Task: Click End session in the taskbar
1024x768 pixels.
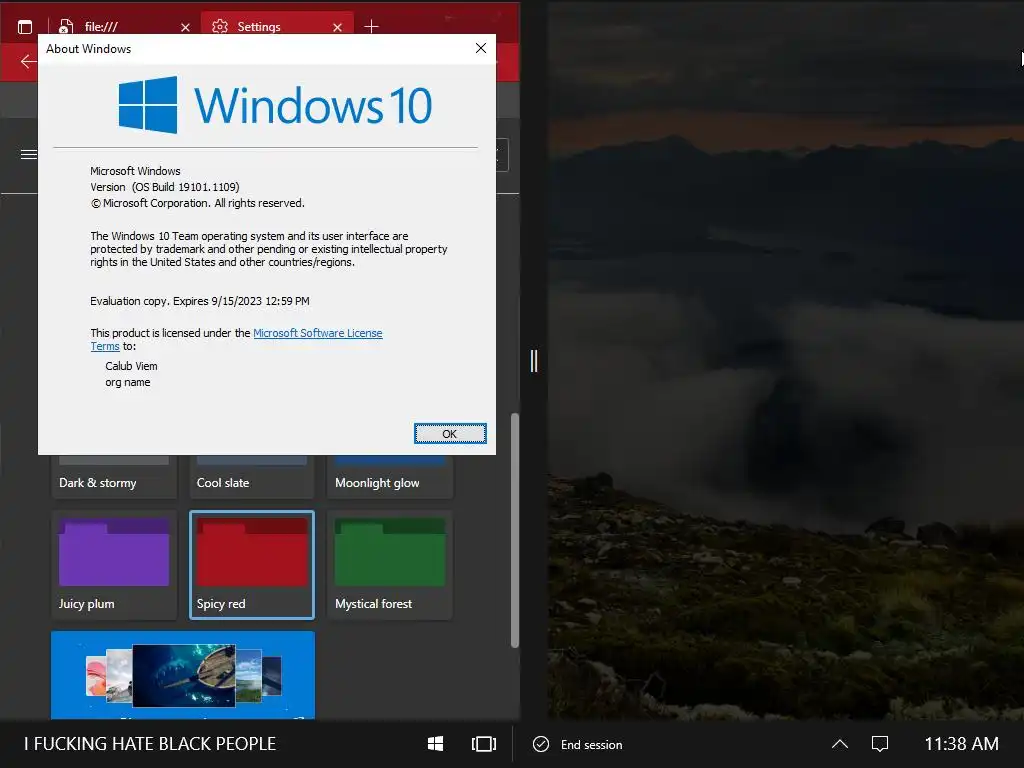Action: 578,744
